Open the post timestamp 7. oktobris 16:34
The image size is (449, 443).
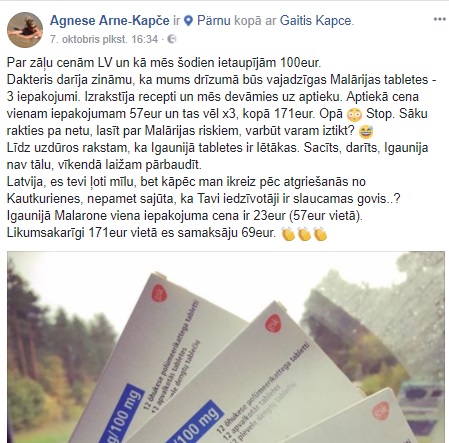point(104,39)
